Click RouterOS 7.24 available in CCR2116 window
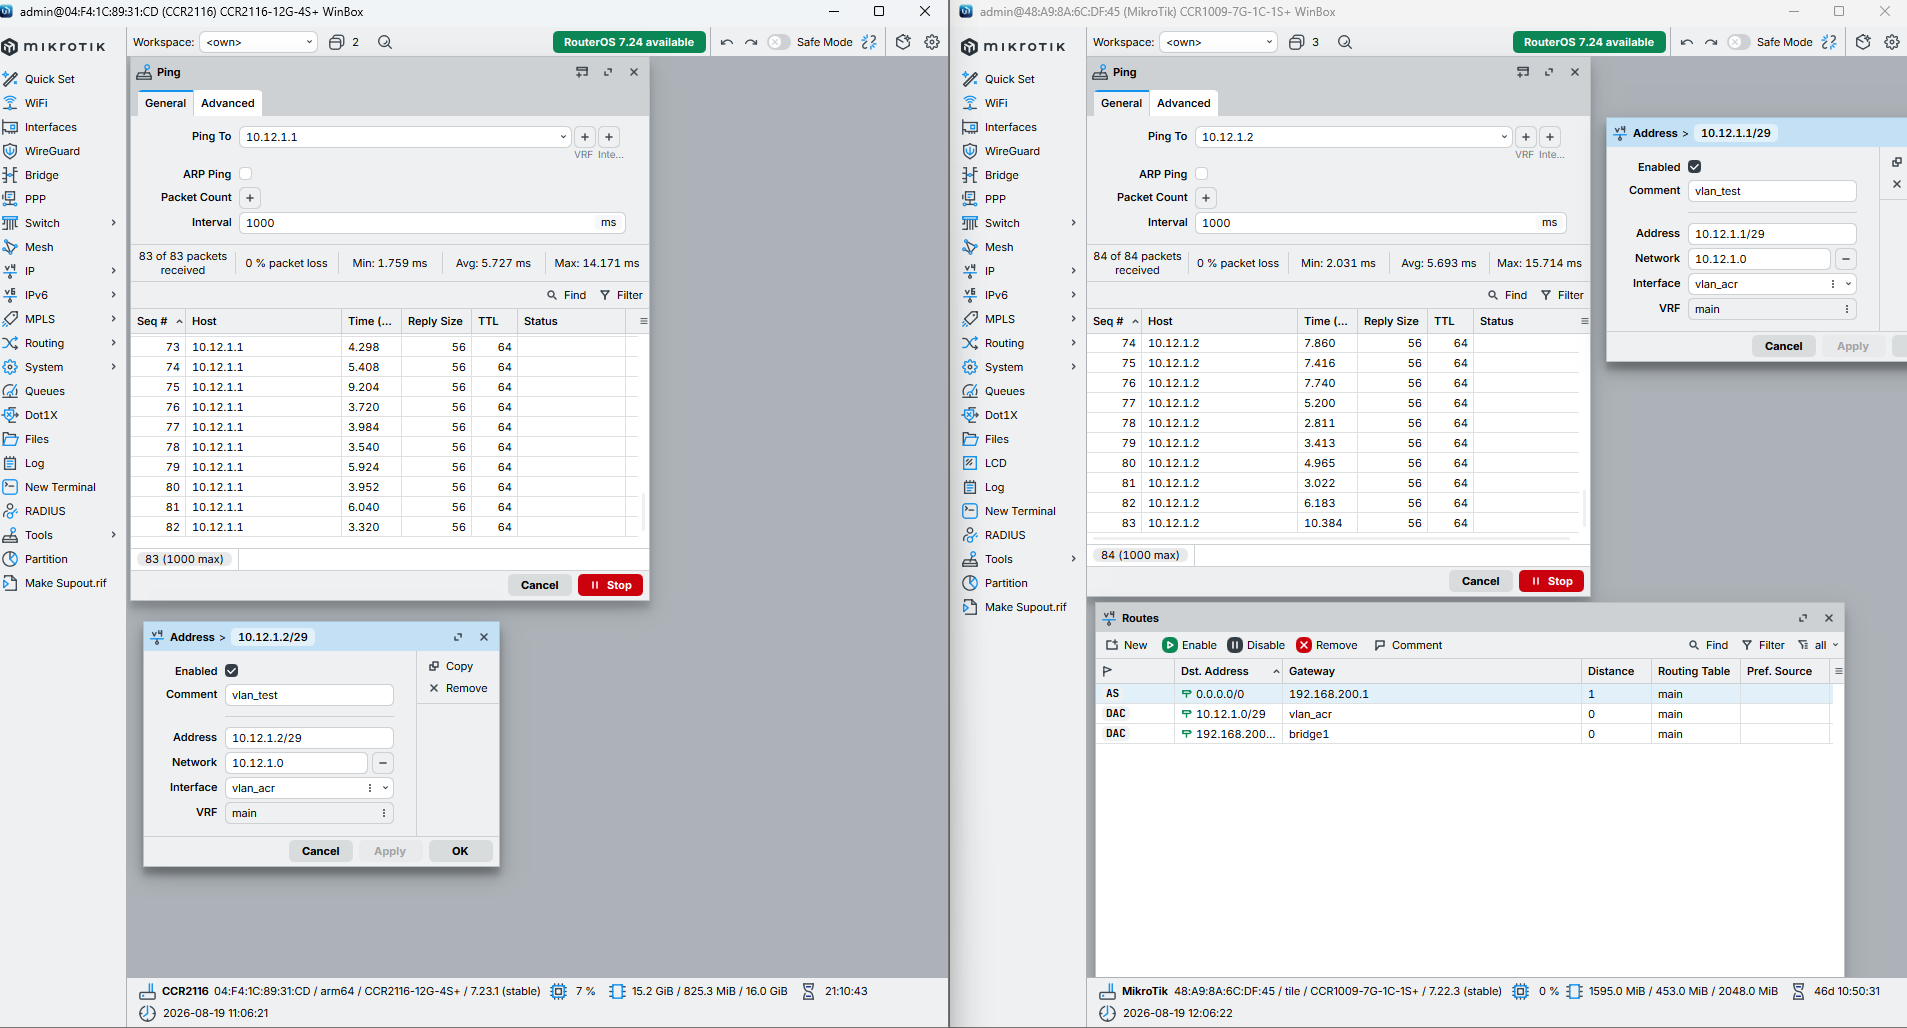 pos(629,42)
